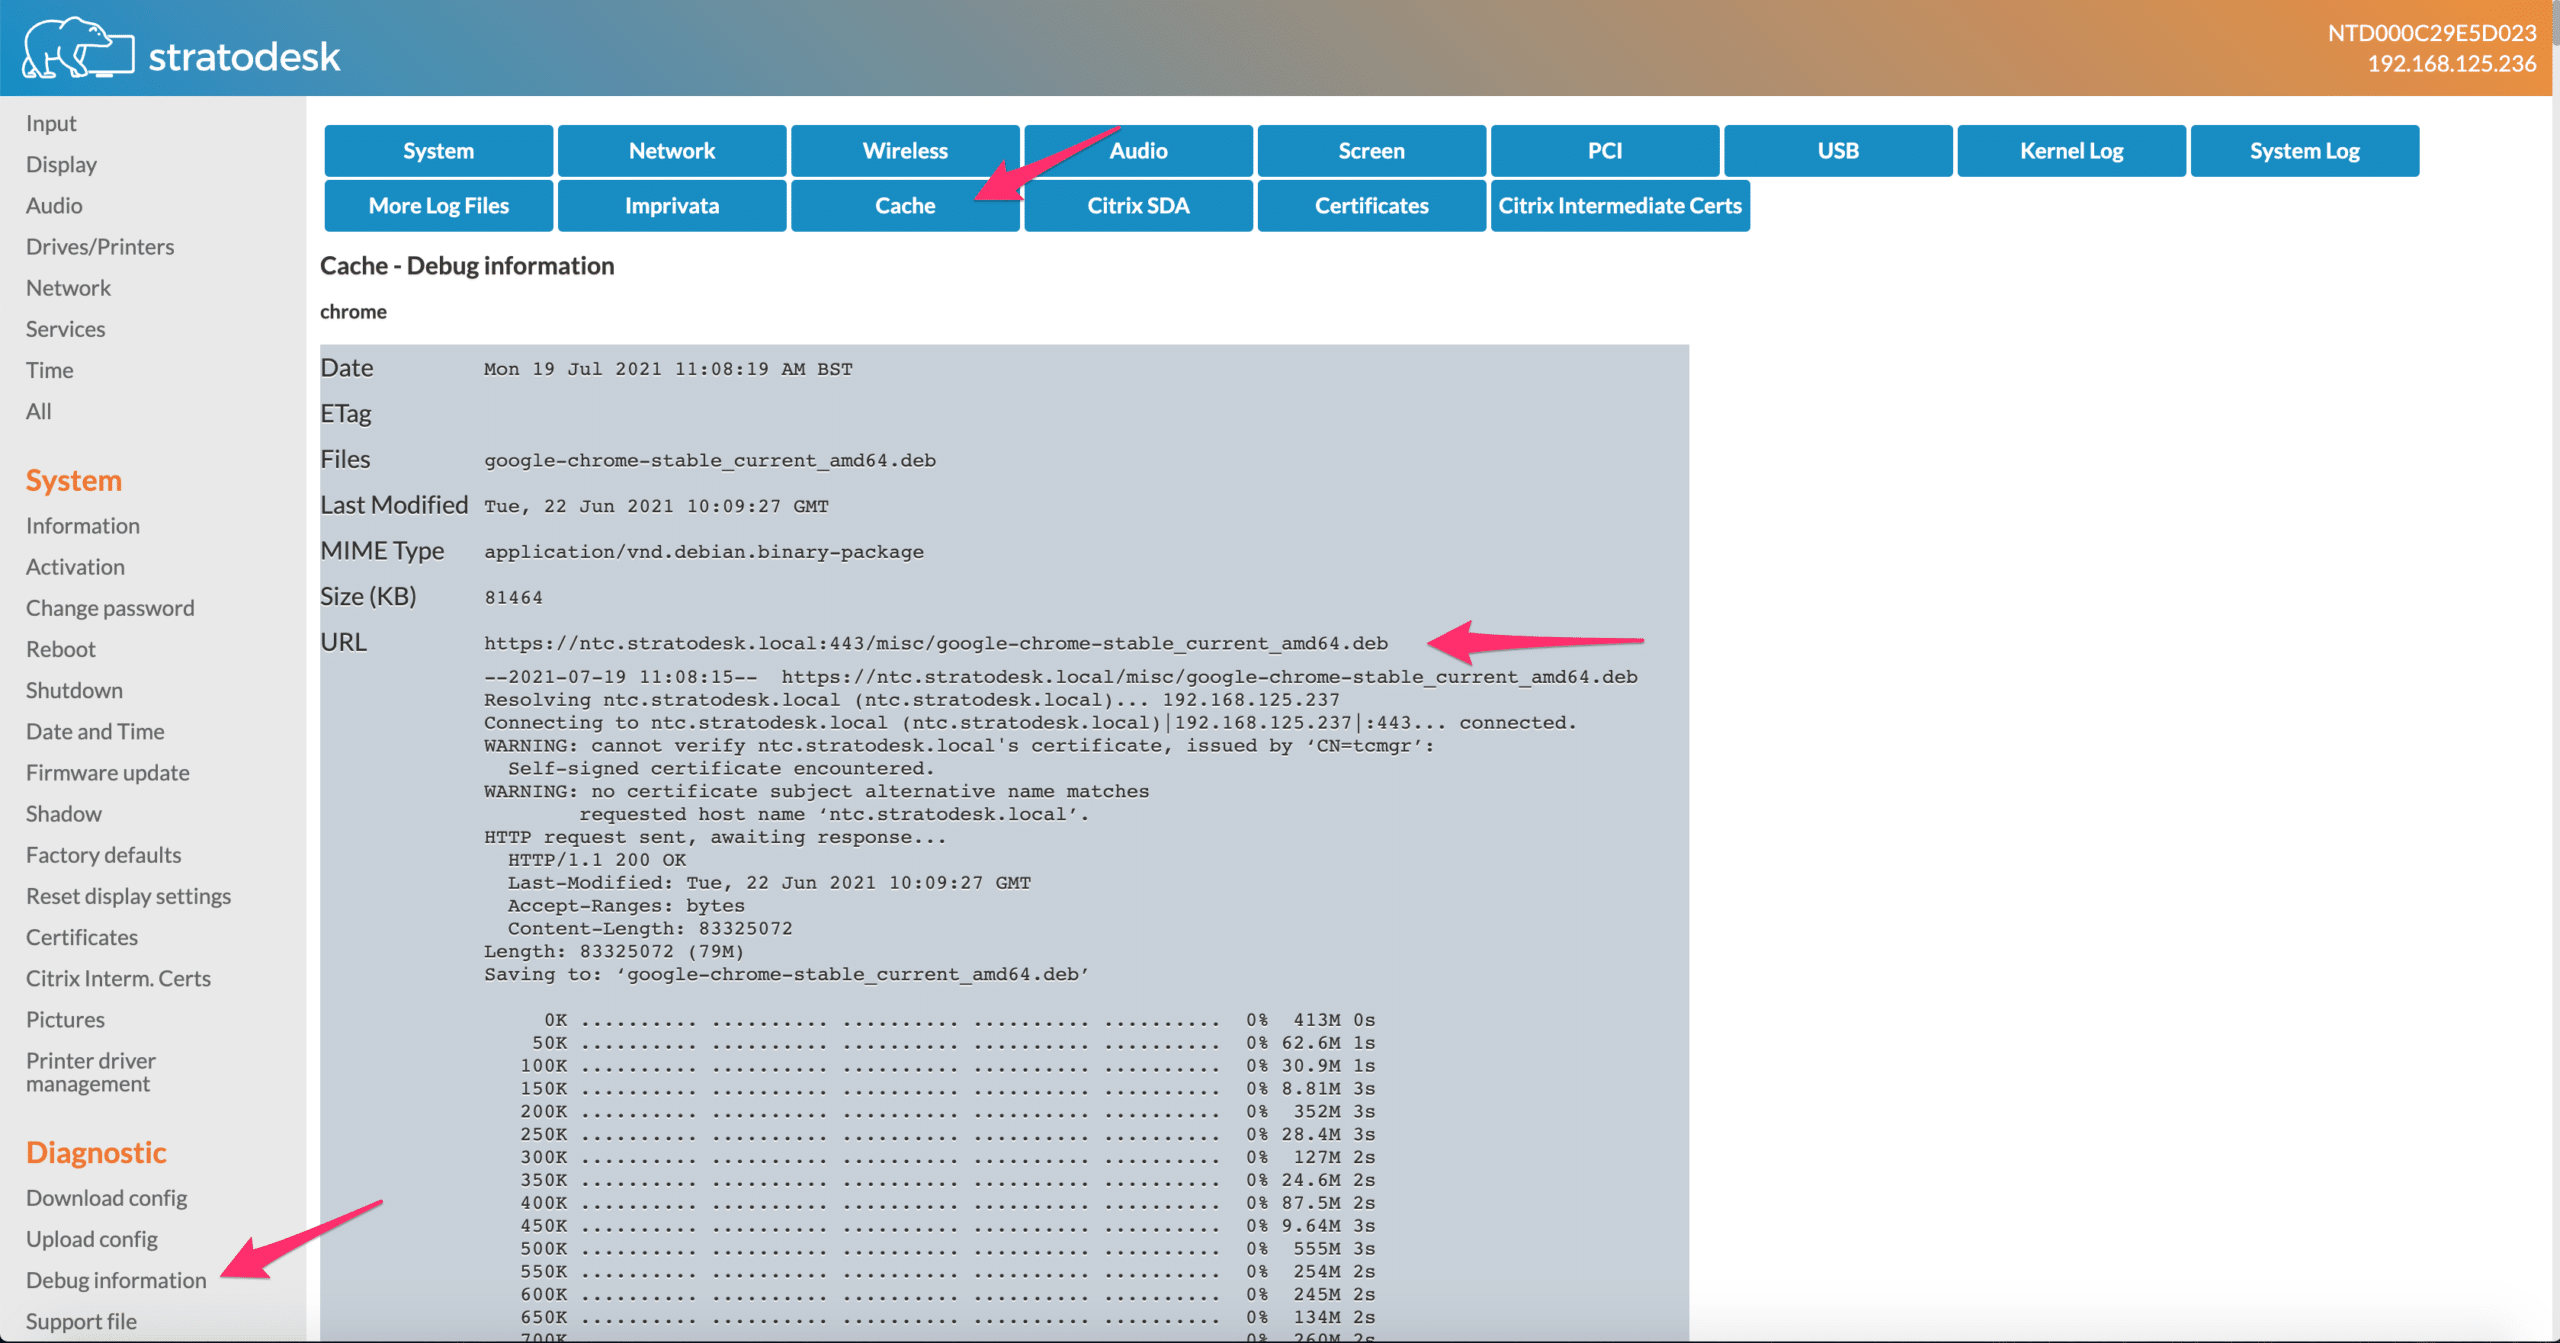The image size is (2560, 1343).
Task: Go to Firmware update page
Action: [x=108, y=772]
